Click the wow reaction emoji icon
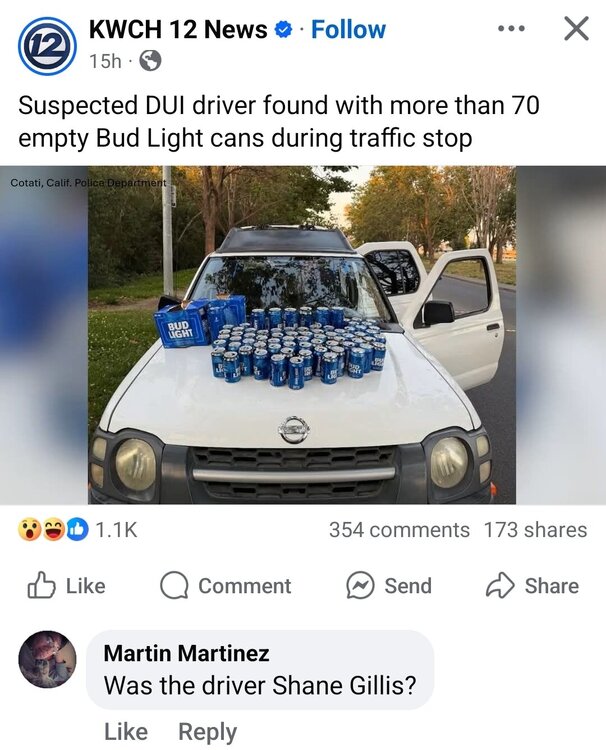The width and height of the screenshot is (606, 750). tap(29, 530)
